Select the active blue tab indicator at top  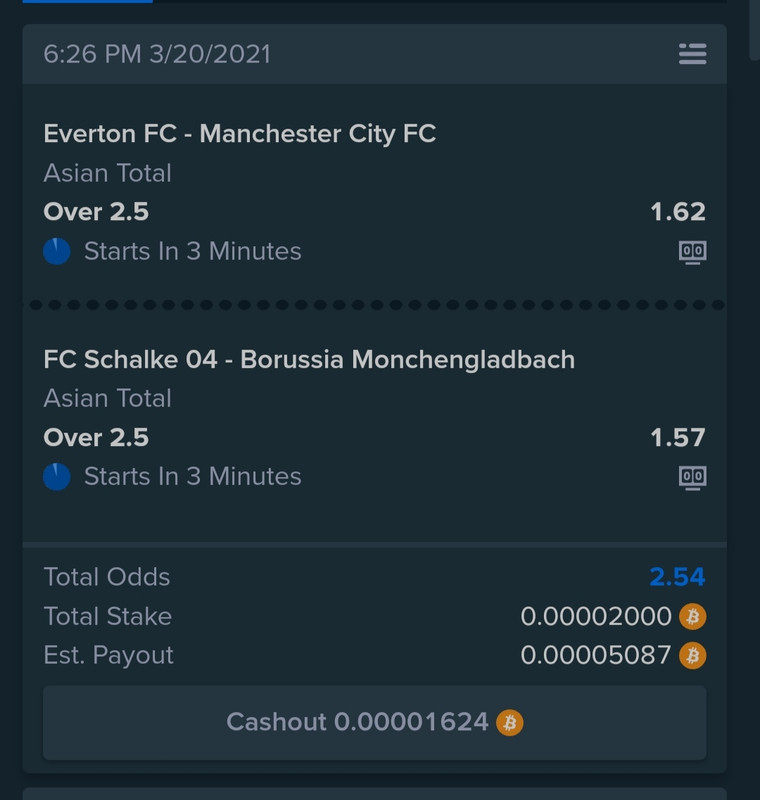tap(87, 2)
